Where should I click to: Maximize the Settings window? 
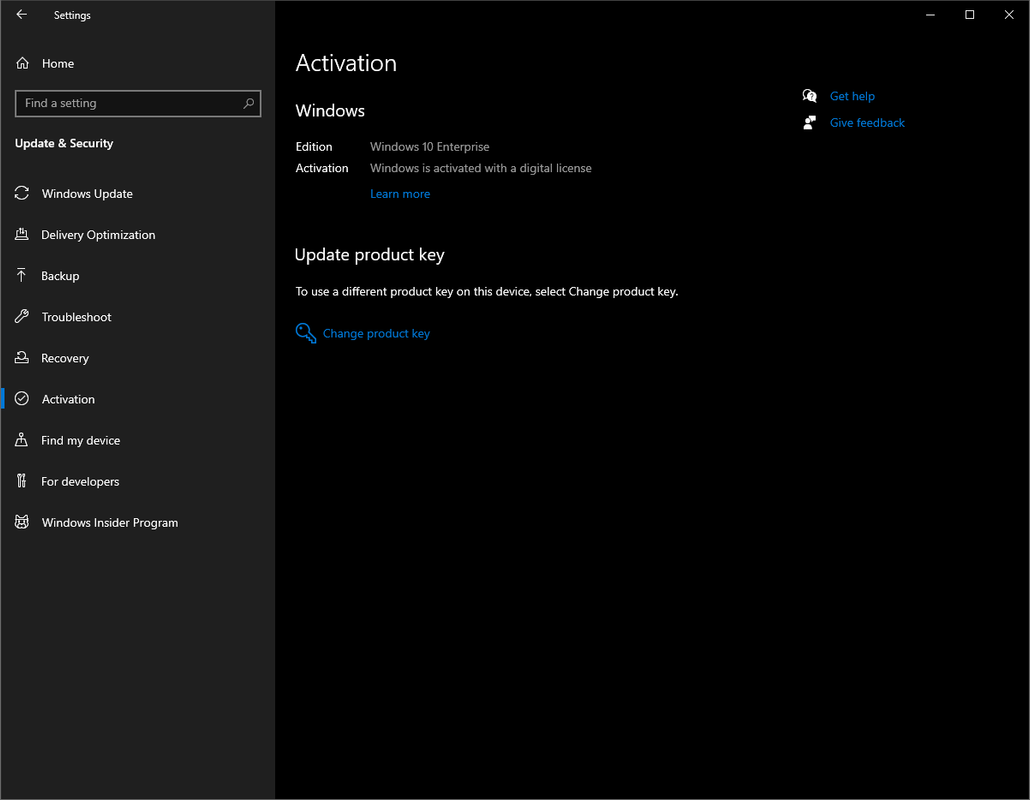click(970, 14)
